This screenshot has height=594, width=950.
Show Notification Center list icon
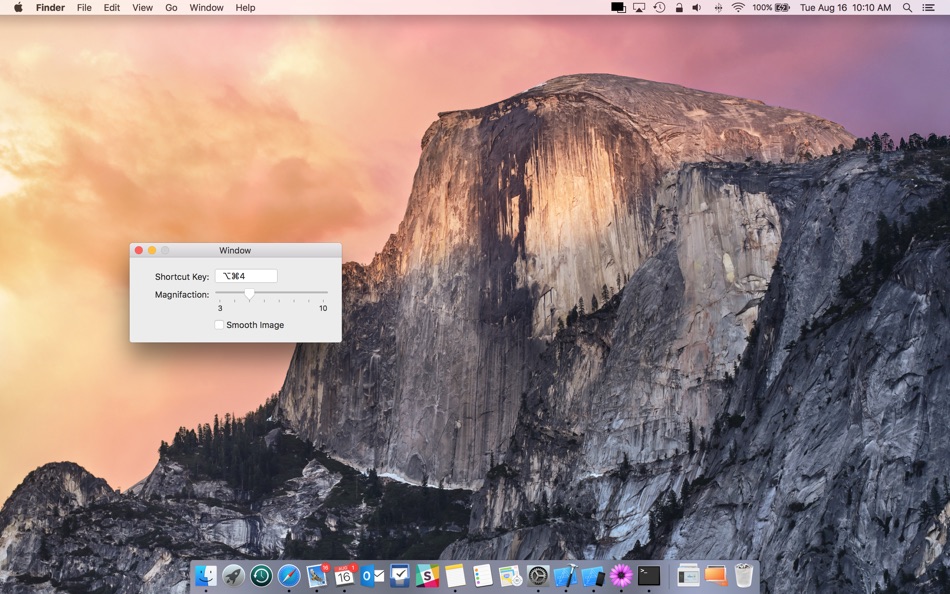click(x=928, y=7)
